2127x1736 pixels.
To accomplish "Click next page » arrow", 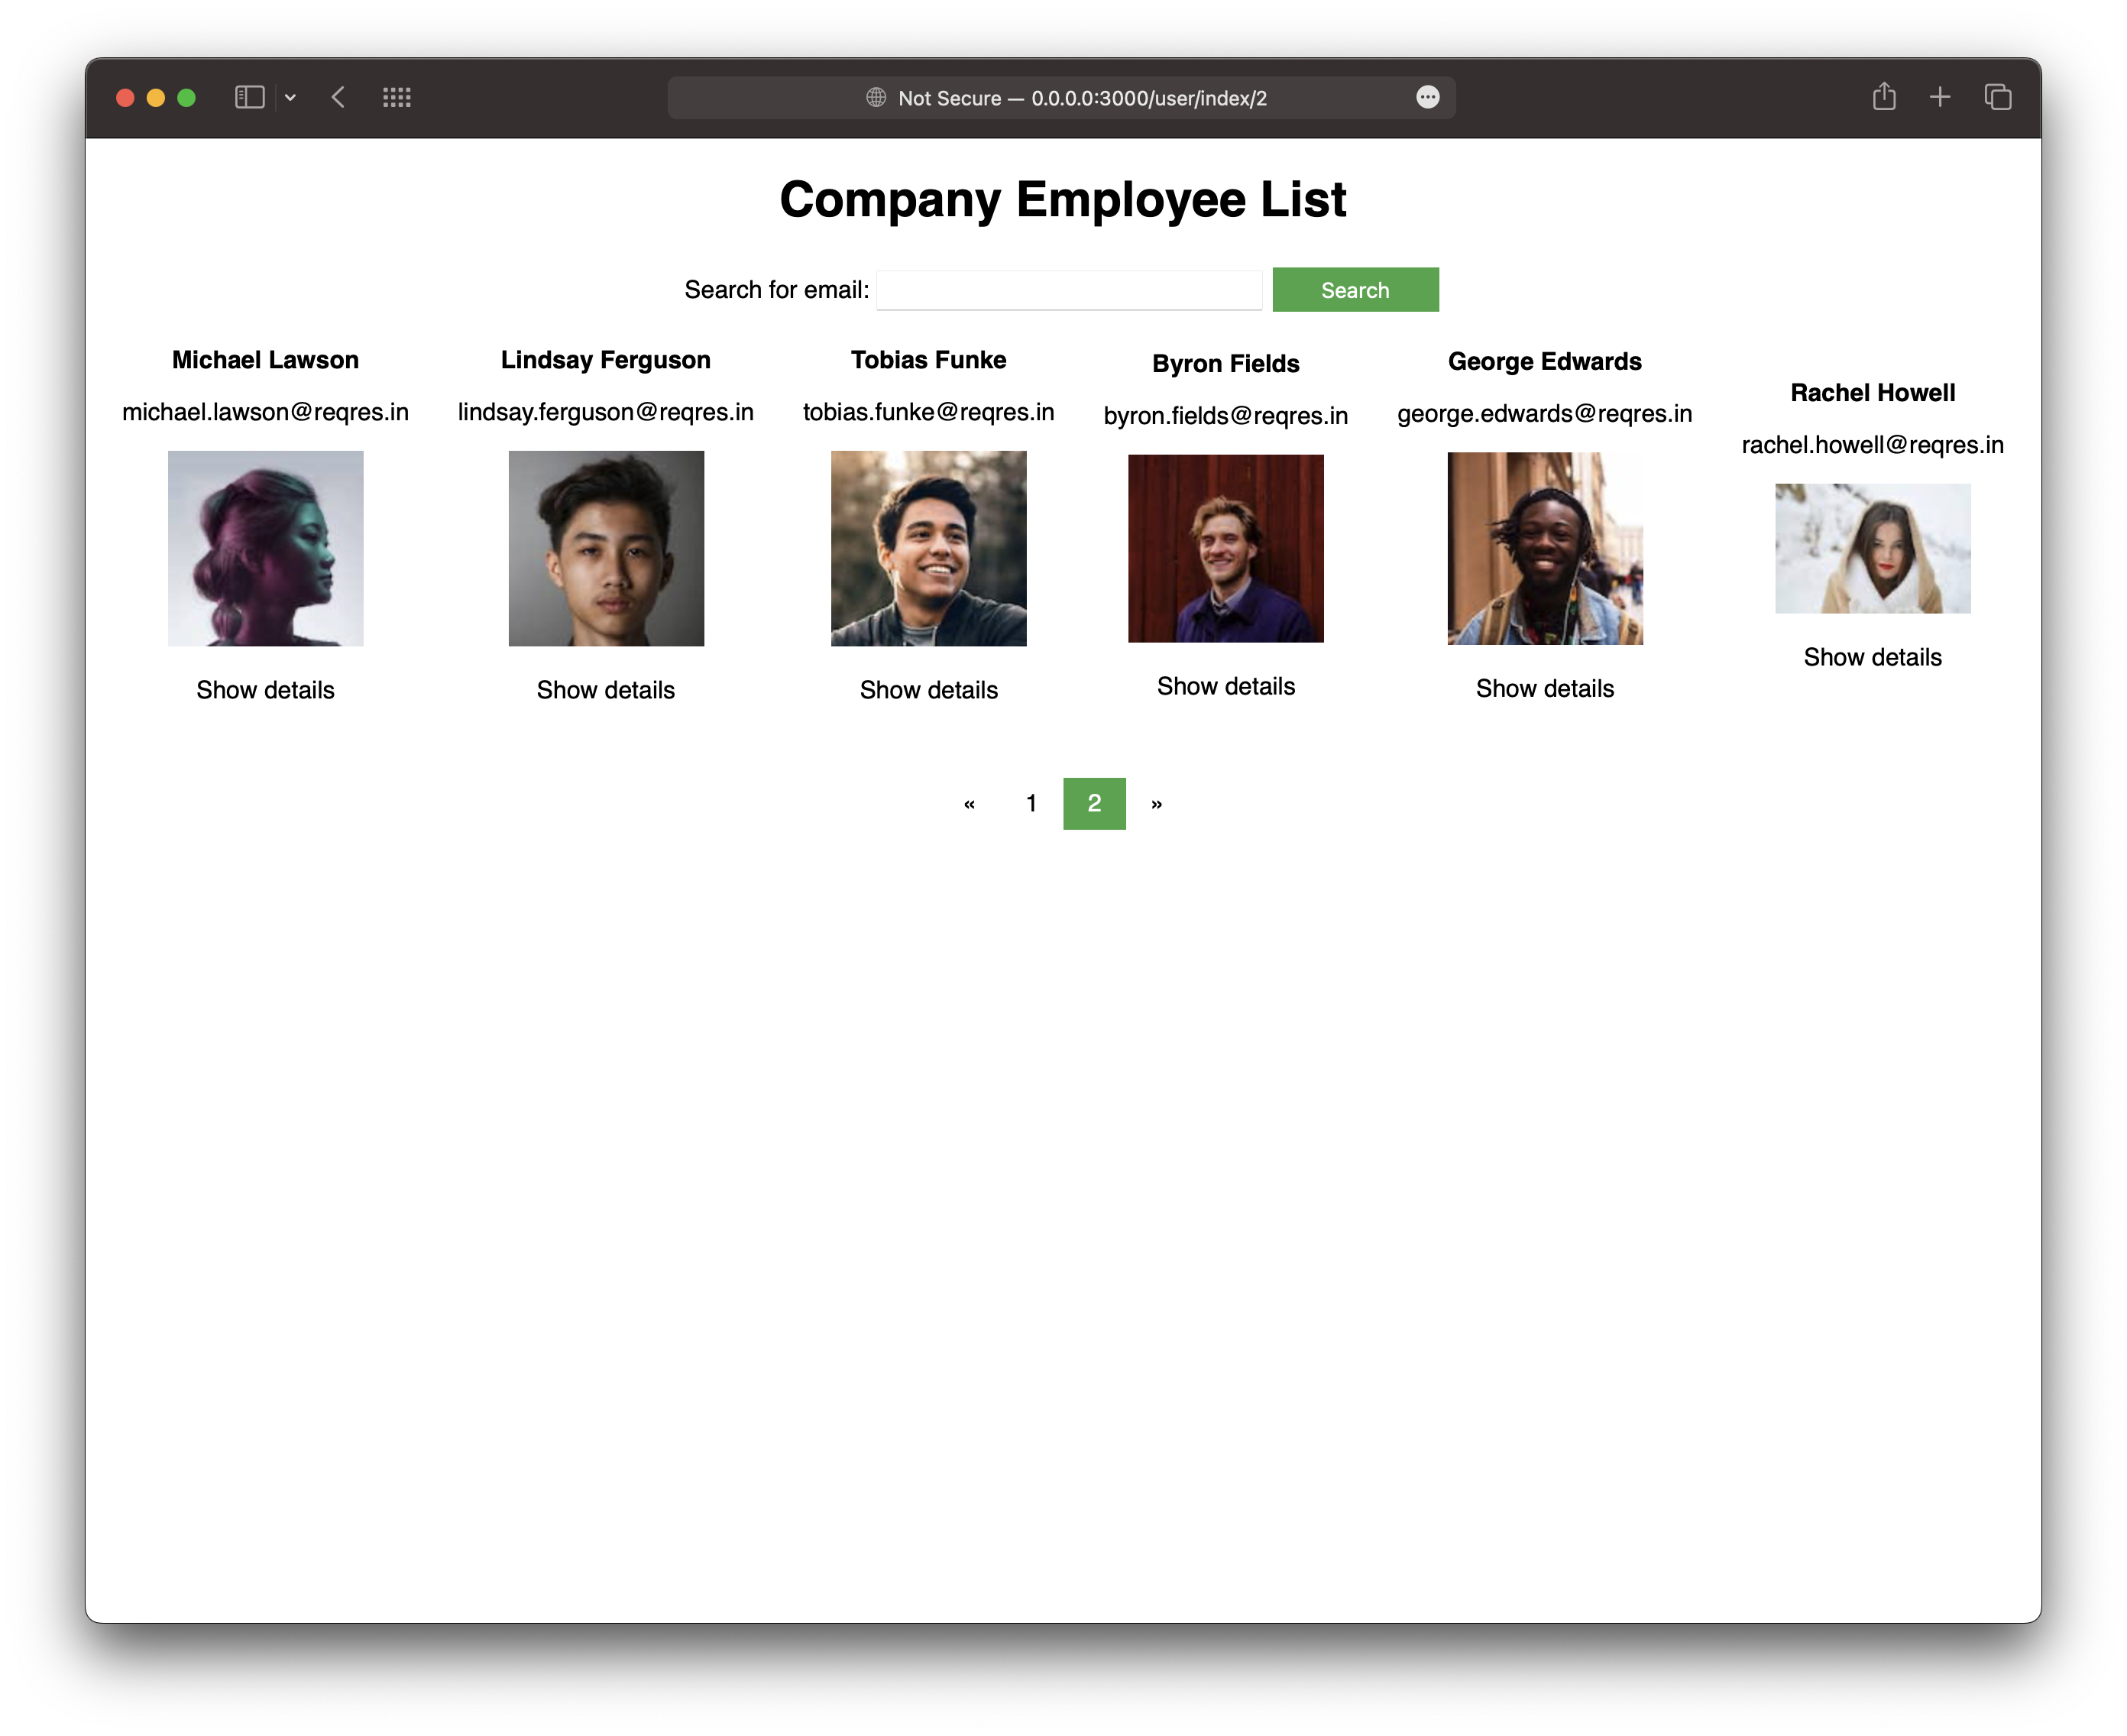I will pos(1157,803).
